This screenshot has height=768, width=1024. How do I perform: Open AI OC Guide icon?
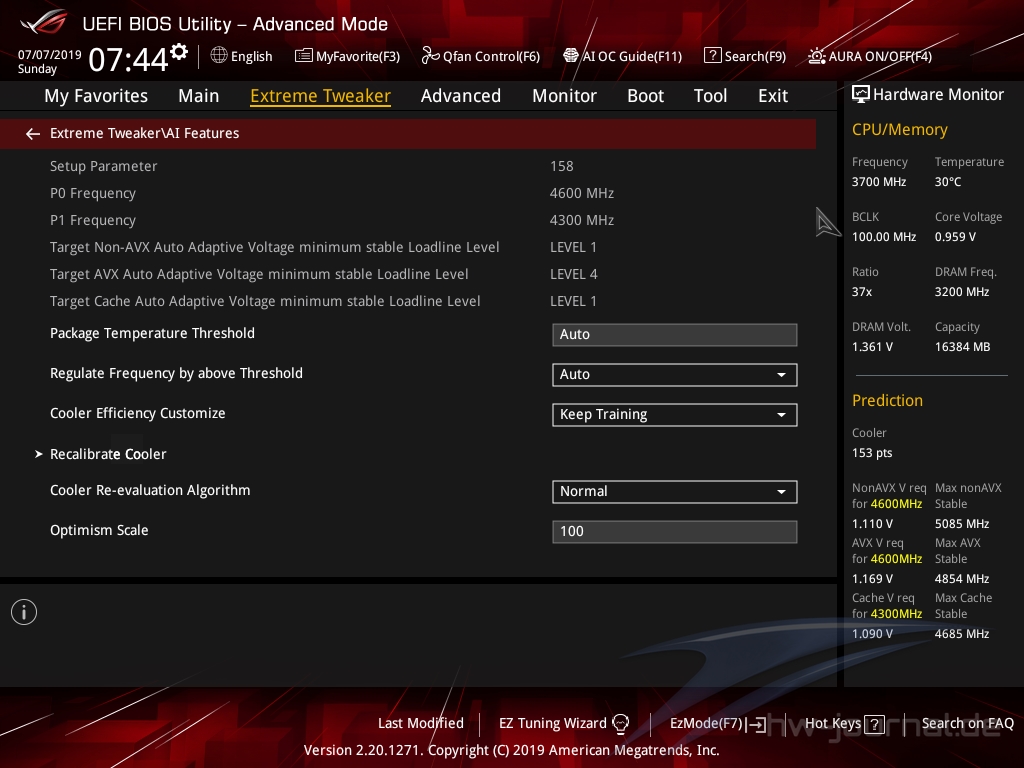[x=571, y=56]
